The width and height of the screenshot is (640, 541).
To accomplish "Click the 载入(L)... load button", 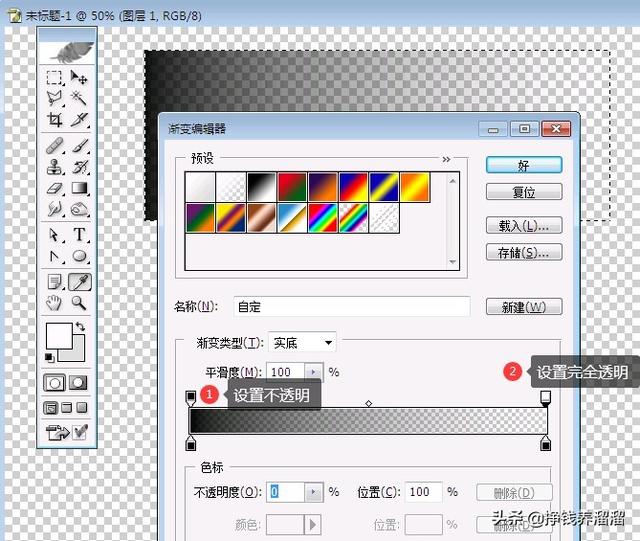I will click(x=523, y=225).
